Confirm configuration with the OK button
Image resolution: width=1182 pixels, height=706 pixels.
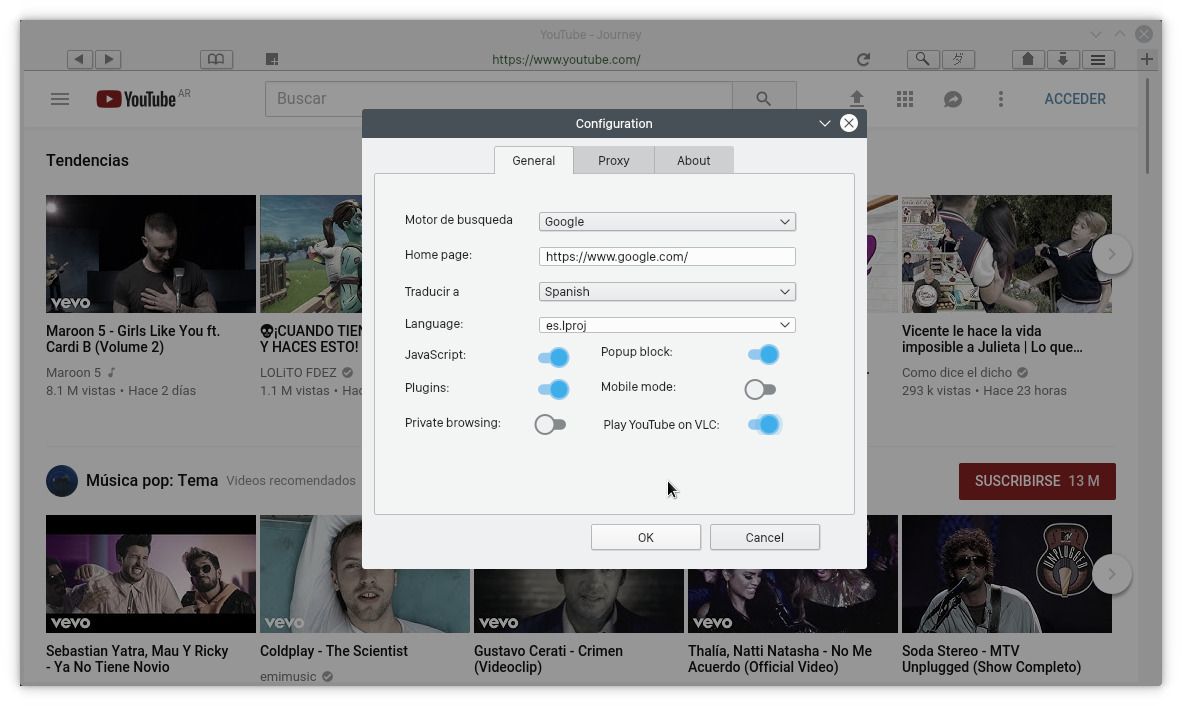645,537
